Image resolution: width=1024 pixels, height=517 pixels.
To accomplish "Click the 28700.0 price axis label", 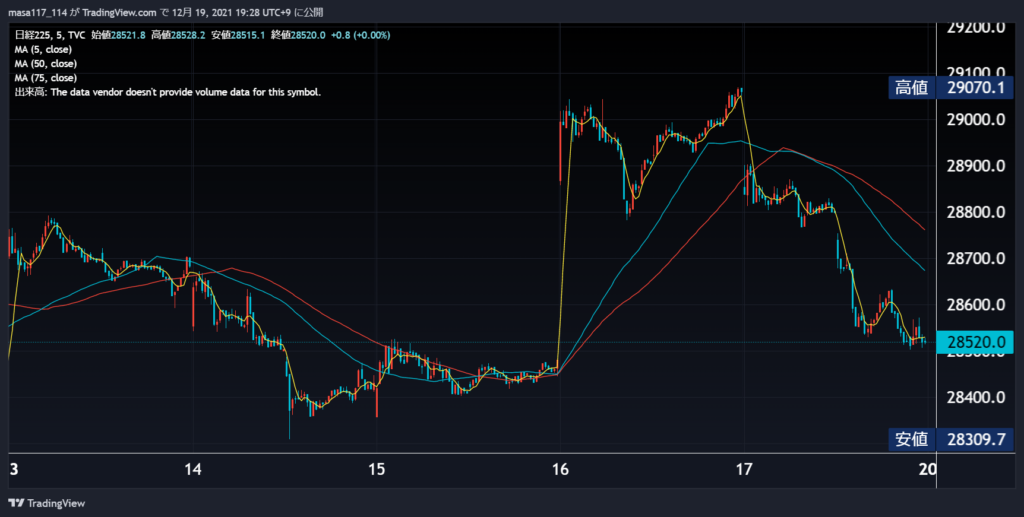I will pyautogui.click(x=976, y=259).
